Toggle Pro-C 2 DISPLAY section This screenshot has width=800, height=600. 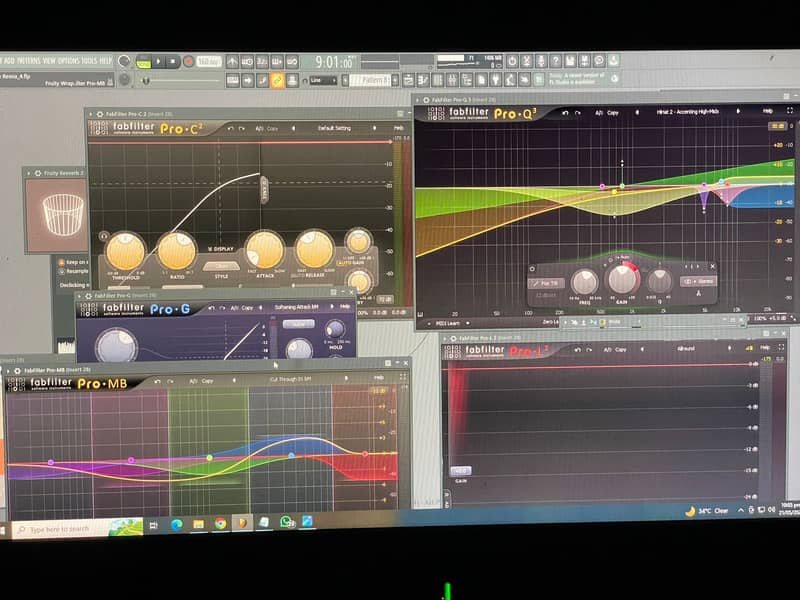(x=221, y=249)
